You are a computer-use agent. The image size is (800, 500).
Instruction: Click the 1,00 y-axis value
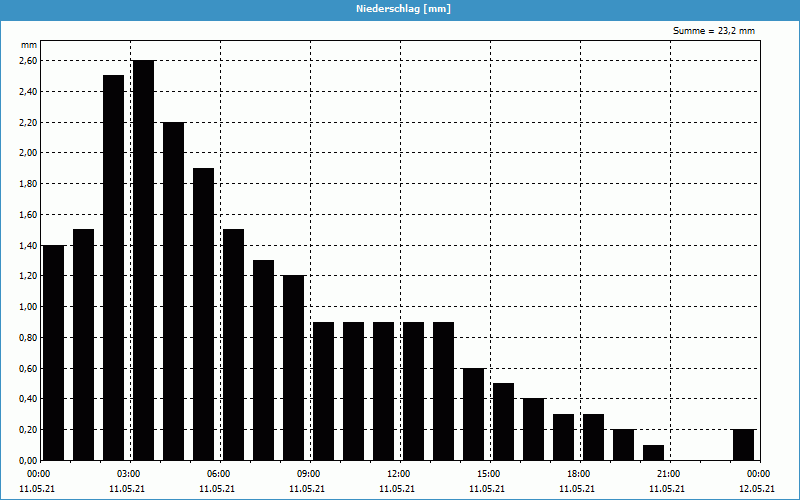[x=29, y=307]
